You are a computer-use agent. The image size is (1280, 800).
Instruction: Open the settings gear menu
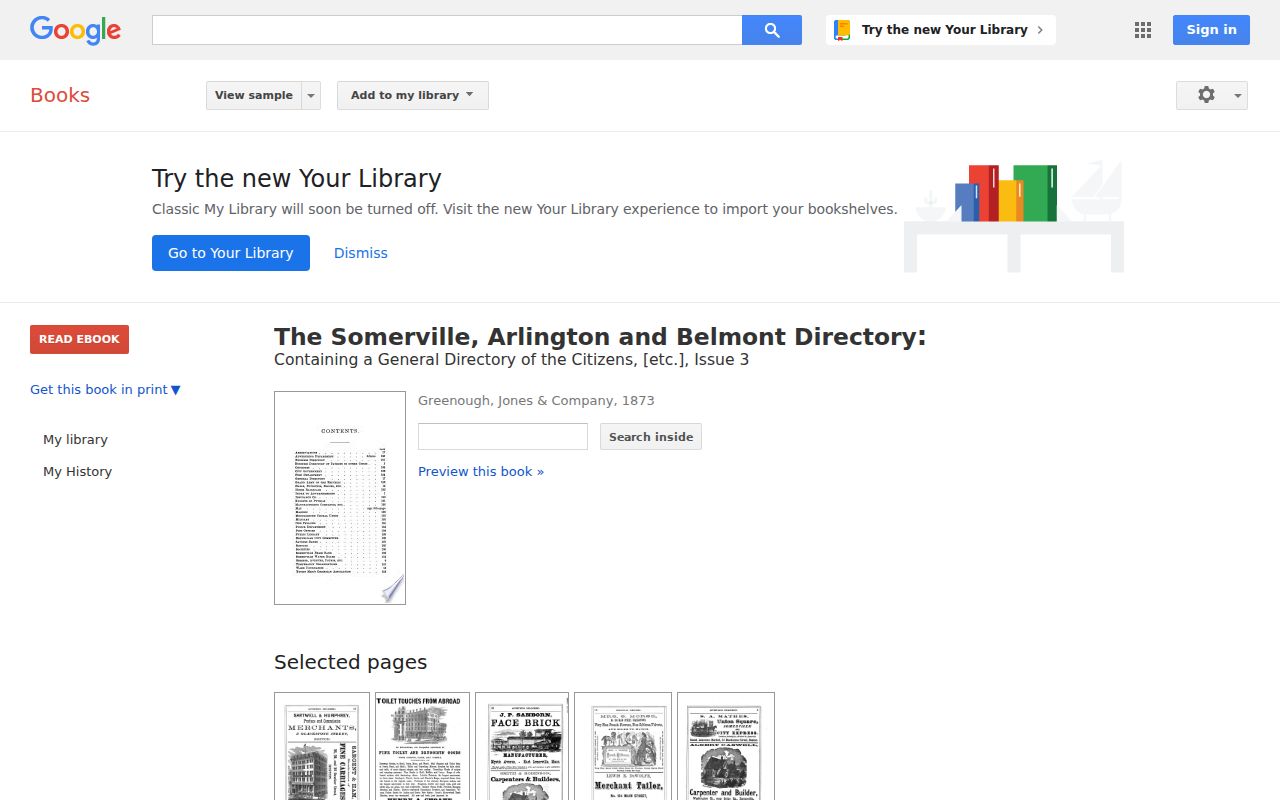coord(1212,95)
